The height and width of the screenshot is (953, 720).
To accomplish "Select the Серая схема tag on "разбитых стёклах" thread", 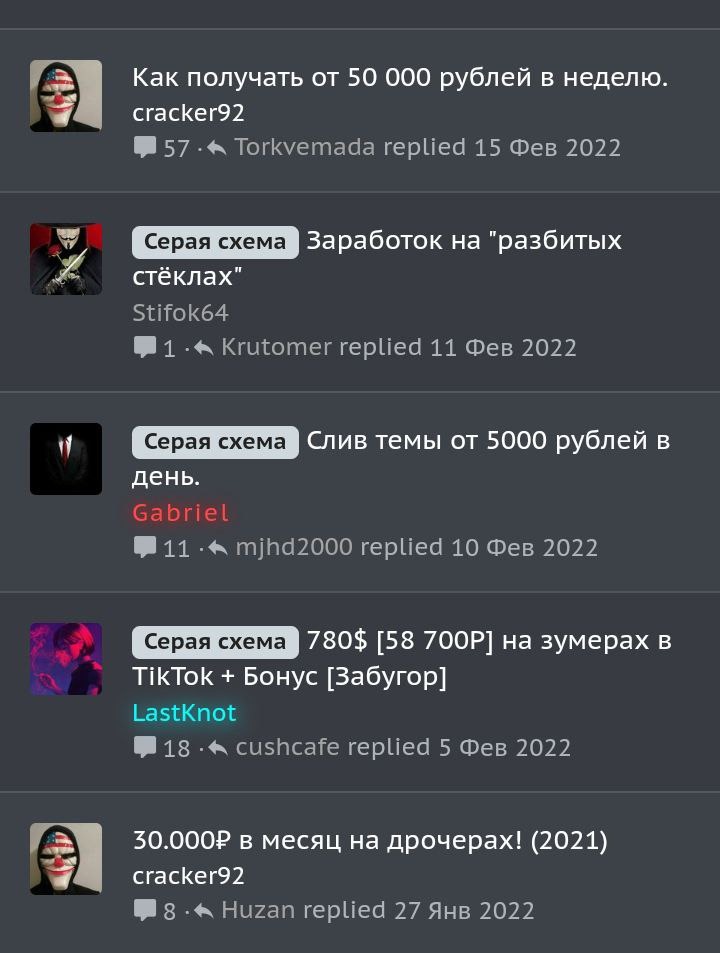I will [x=215, y=242].
